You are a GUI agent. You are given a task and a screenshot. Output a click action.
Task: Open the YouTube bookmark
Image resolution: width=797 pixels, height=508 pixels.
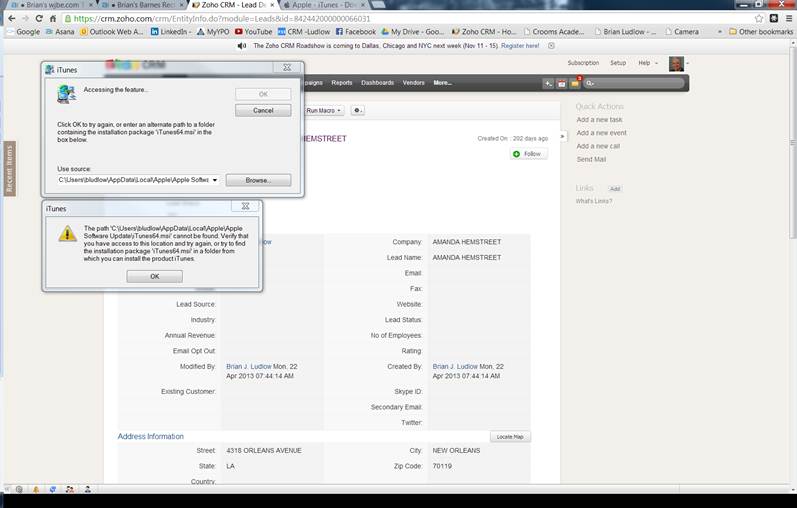click(254, 32)
